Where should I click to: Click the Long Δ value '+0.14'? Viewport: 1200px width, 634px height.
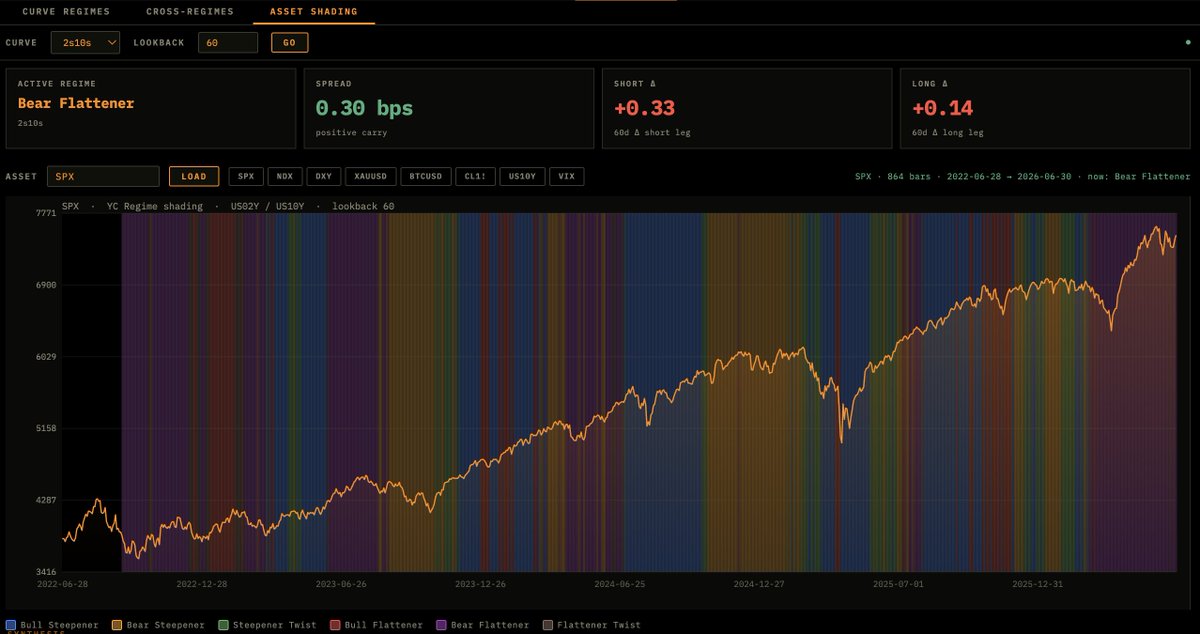pyautogui.click(x=942, y=107)
